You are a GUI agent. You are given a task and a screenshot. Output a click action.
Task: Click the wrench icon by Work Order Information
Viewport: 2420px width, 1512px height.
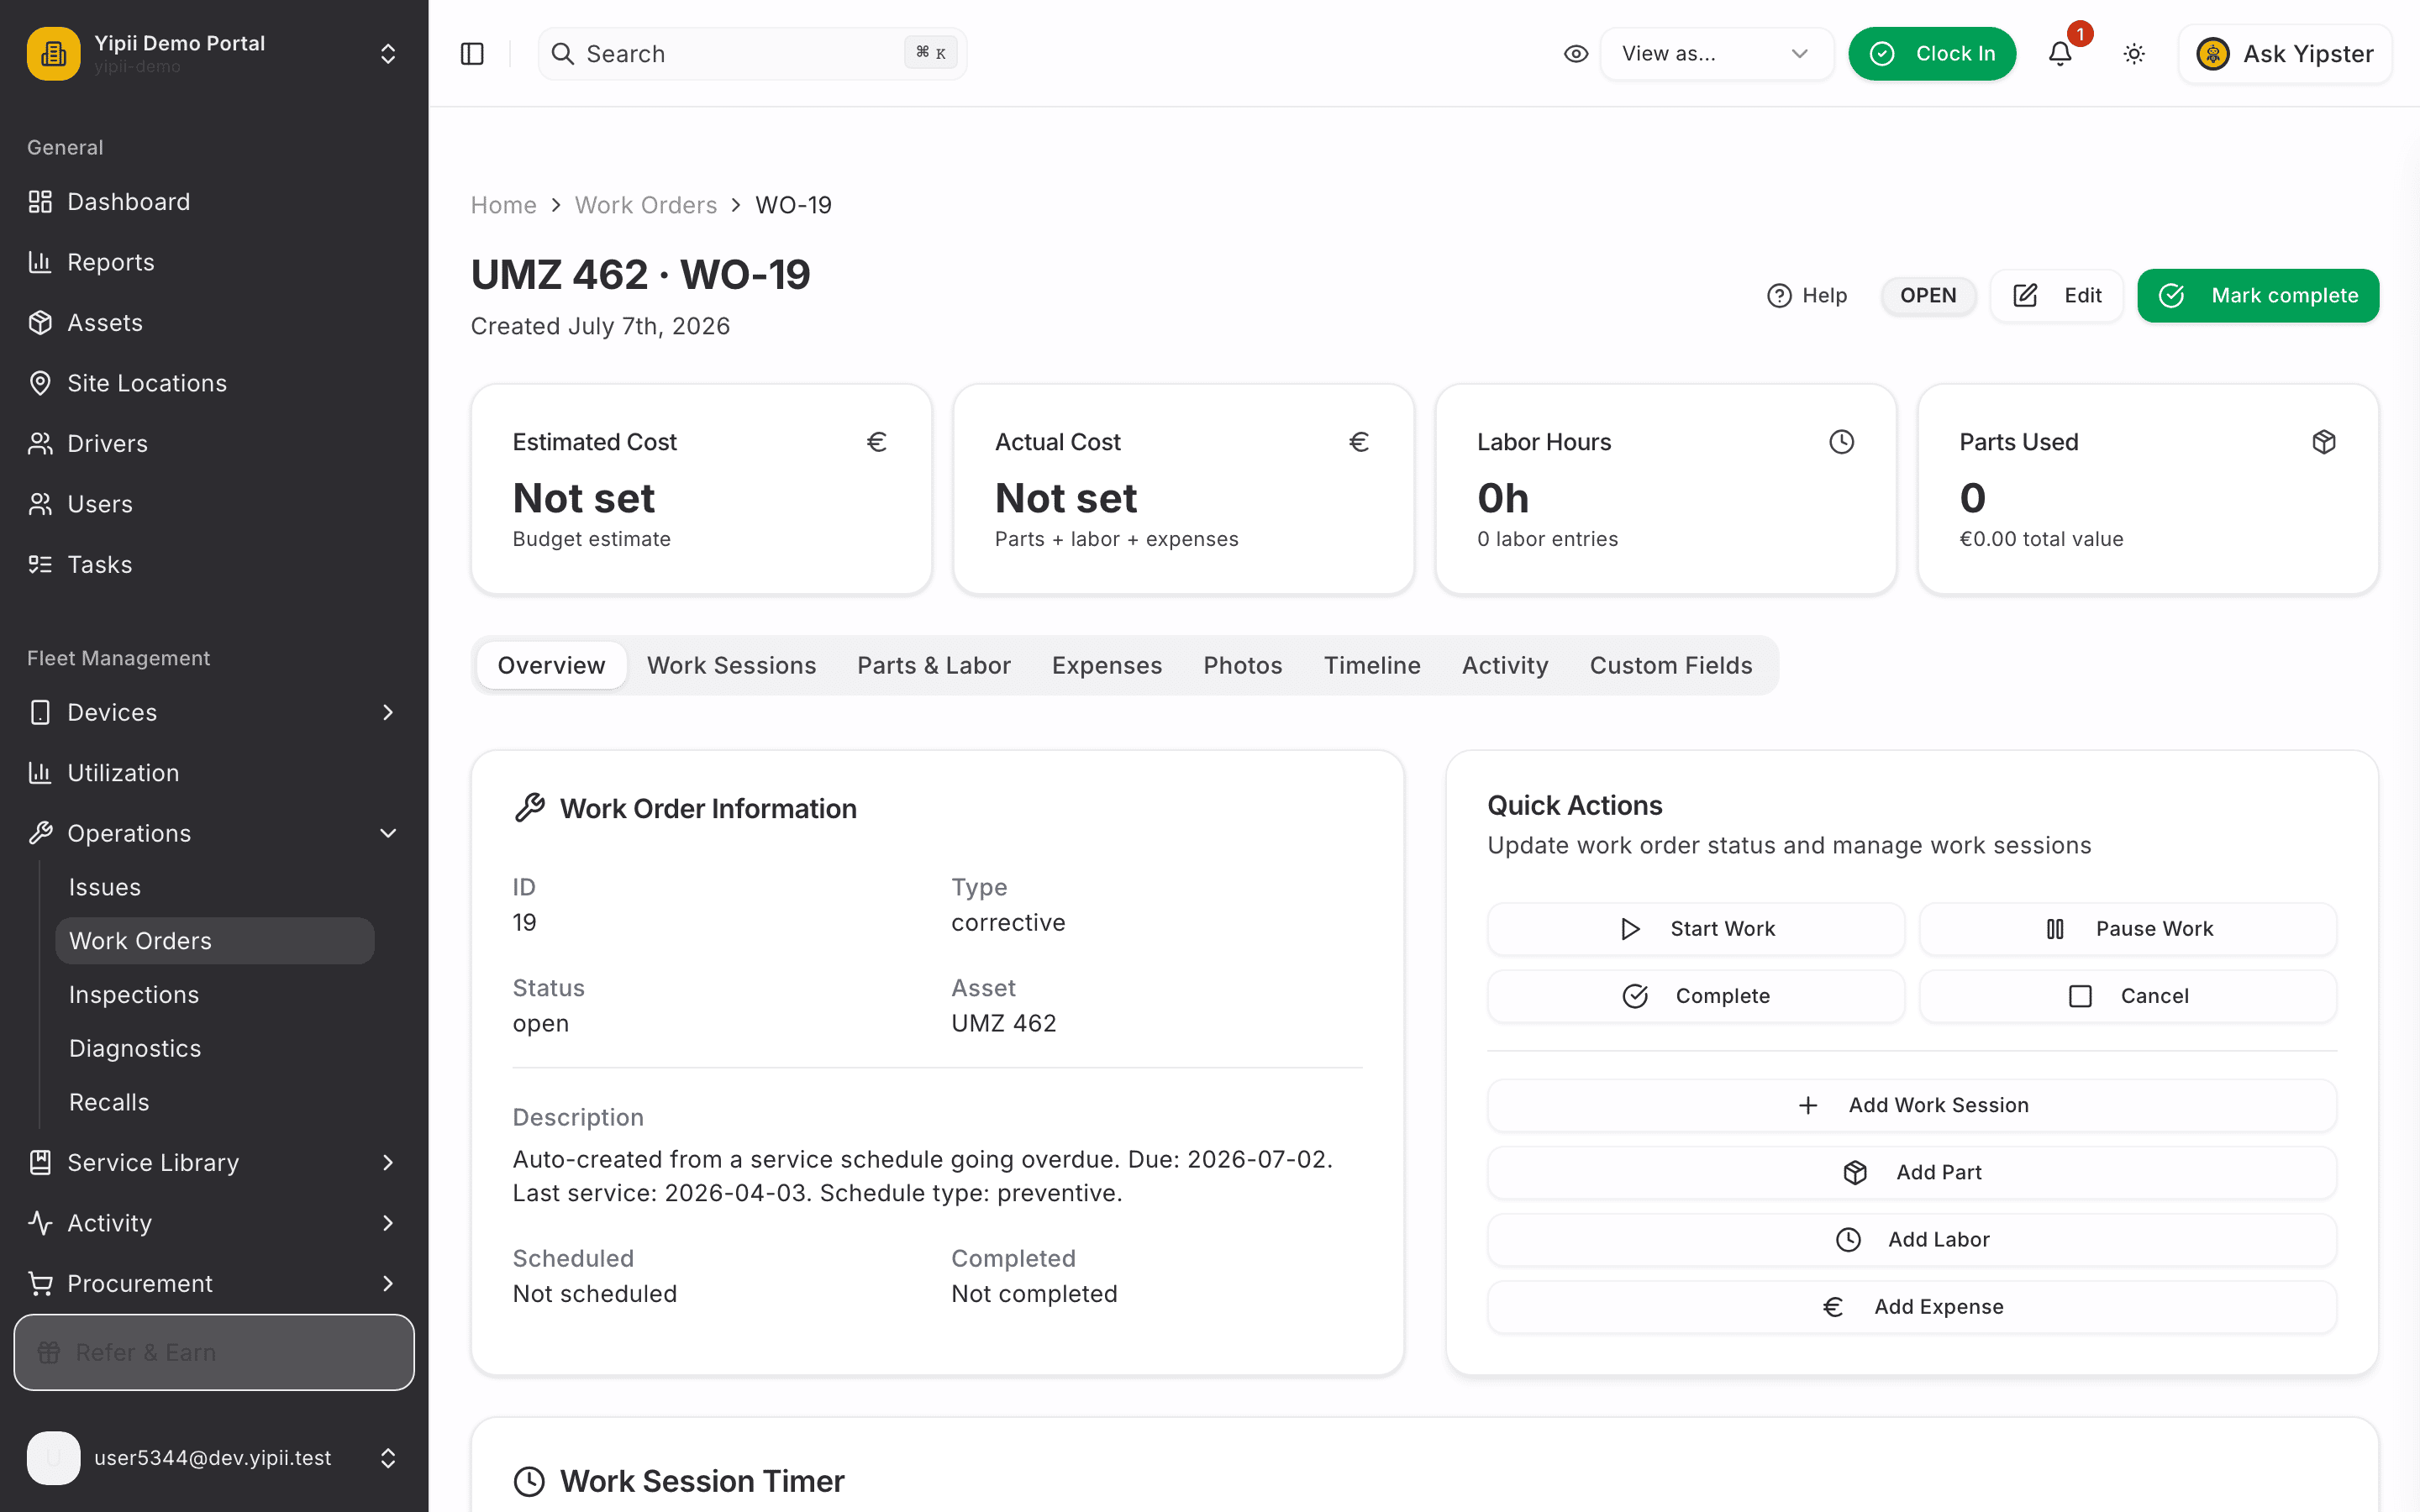[x=529, y=808]
